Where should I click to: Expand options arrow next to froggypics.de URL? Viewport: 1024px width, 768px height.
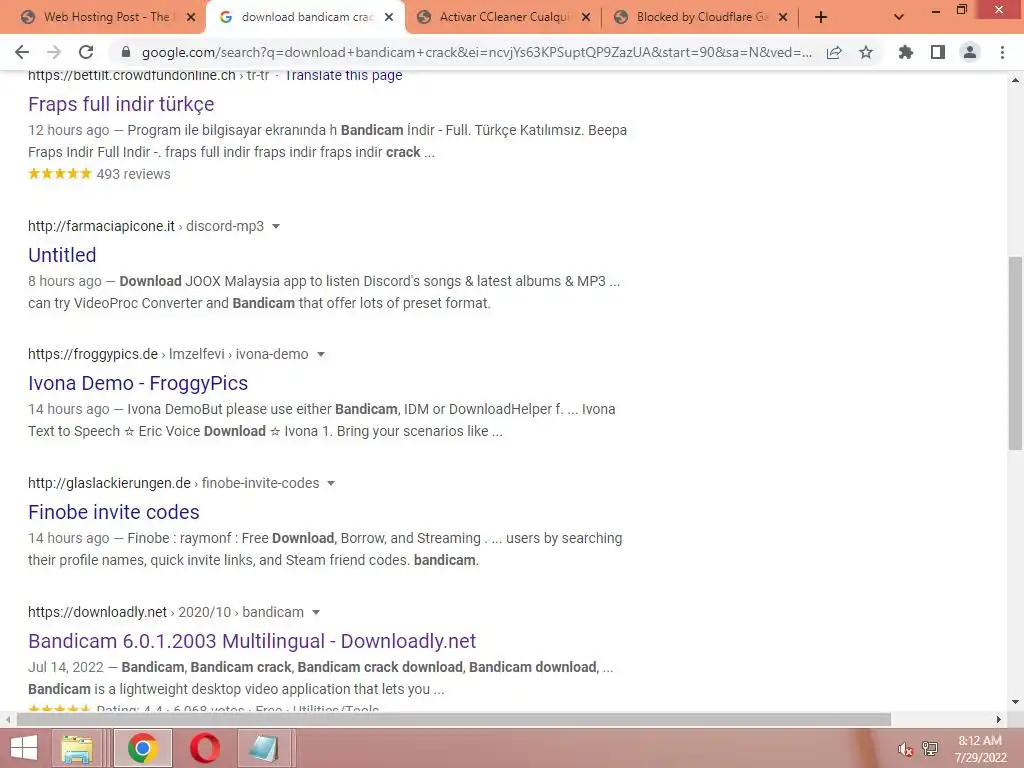point(321,354)
